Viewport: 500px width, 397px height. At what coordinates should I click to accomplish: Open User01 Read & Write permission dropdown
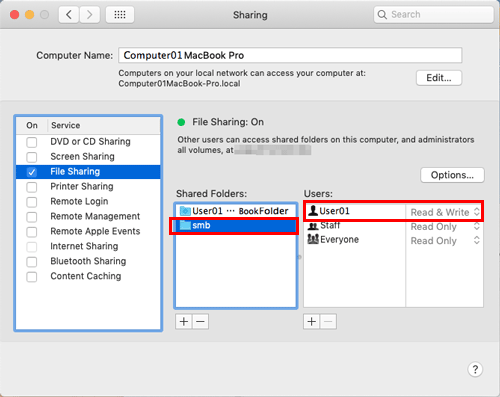445,212
